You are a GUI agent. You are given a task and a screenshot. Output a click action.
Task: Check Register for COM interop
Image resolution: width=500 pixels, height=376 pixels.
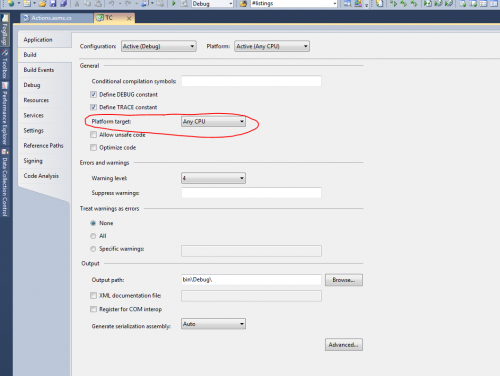tap(93, 309)
